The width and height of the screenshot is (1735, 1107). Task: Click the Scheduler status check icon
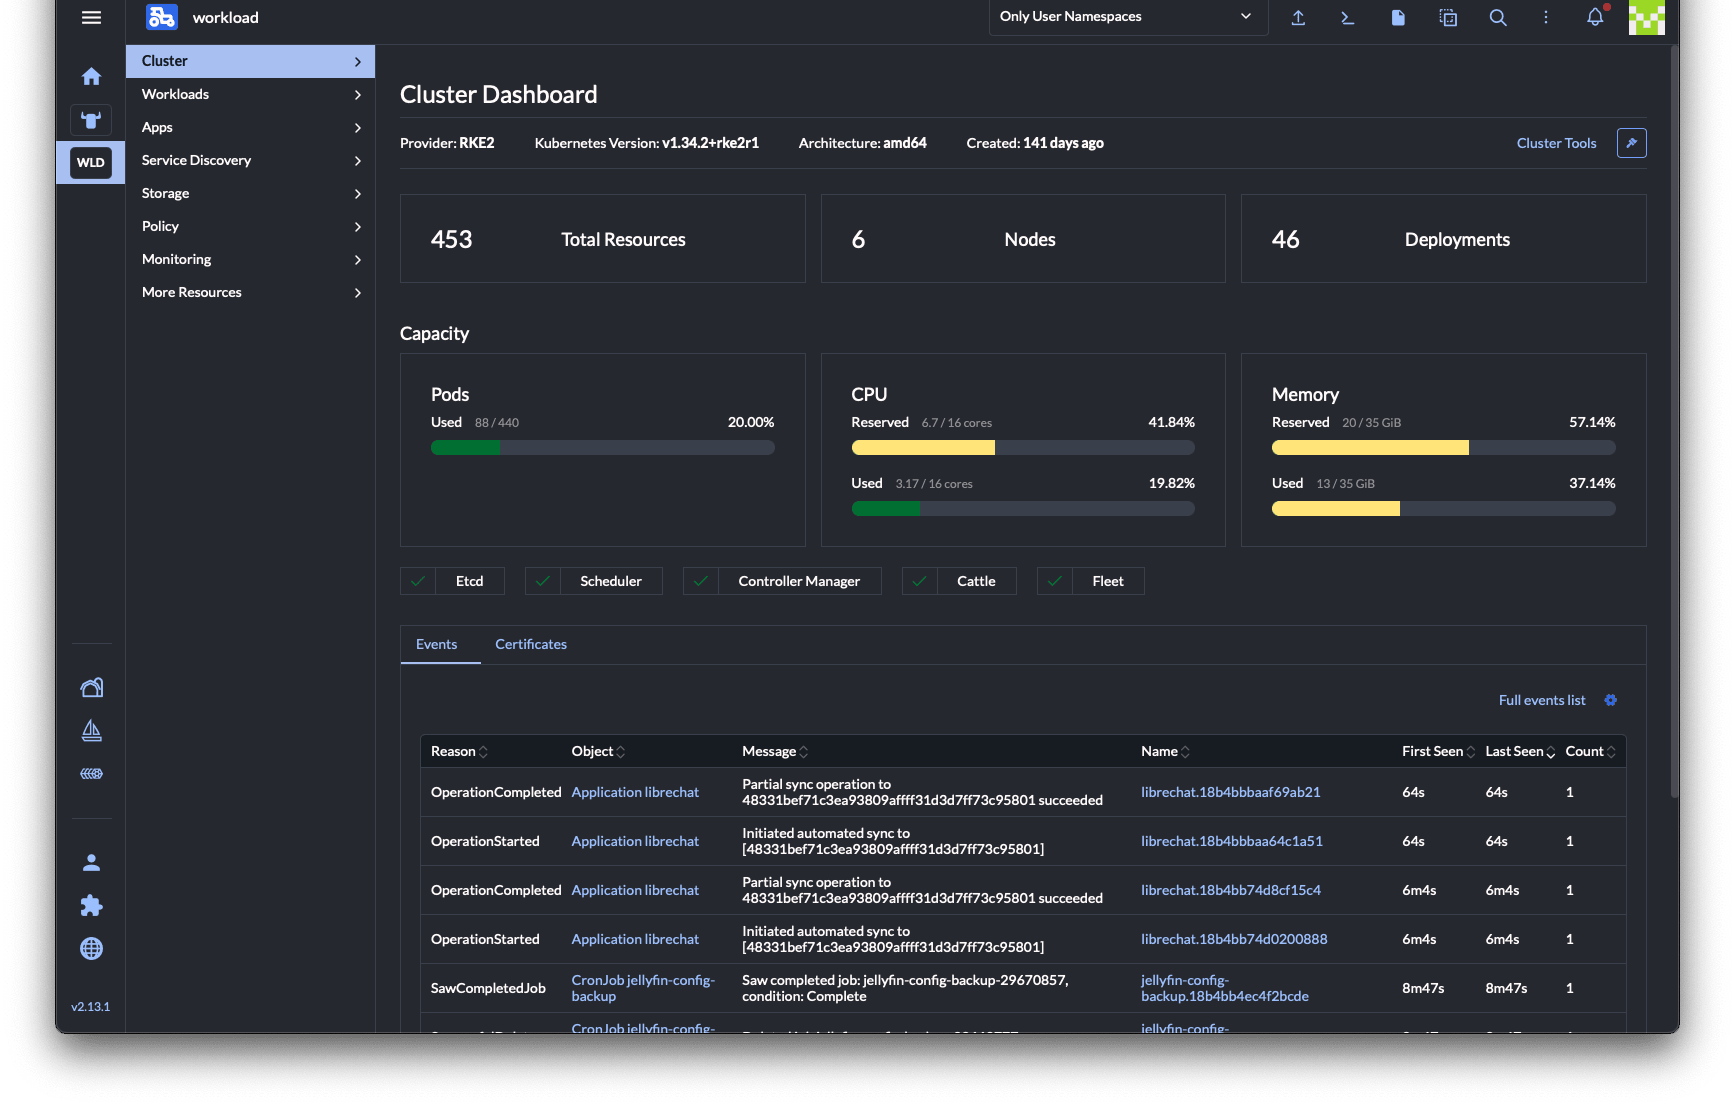click(x=543, y=581)
